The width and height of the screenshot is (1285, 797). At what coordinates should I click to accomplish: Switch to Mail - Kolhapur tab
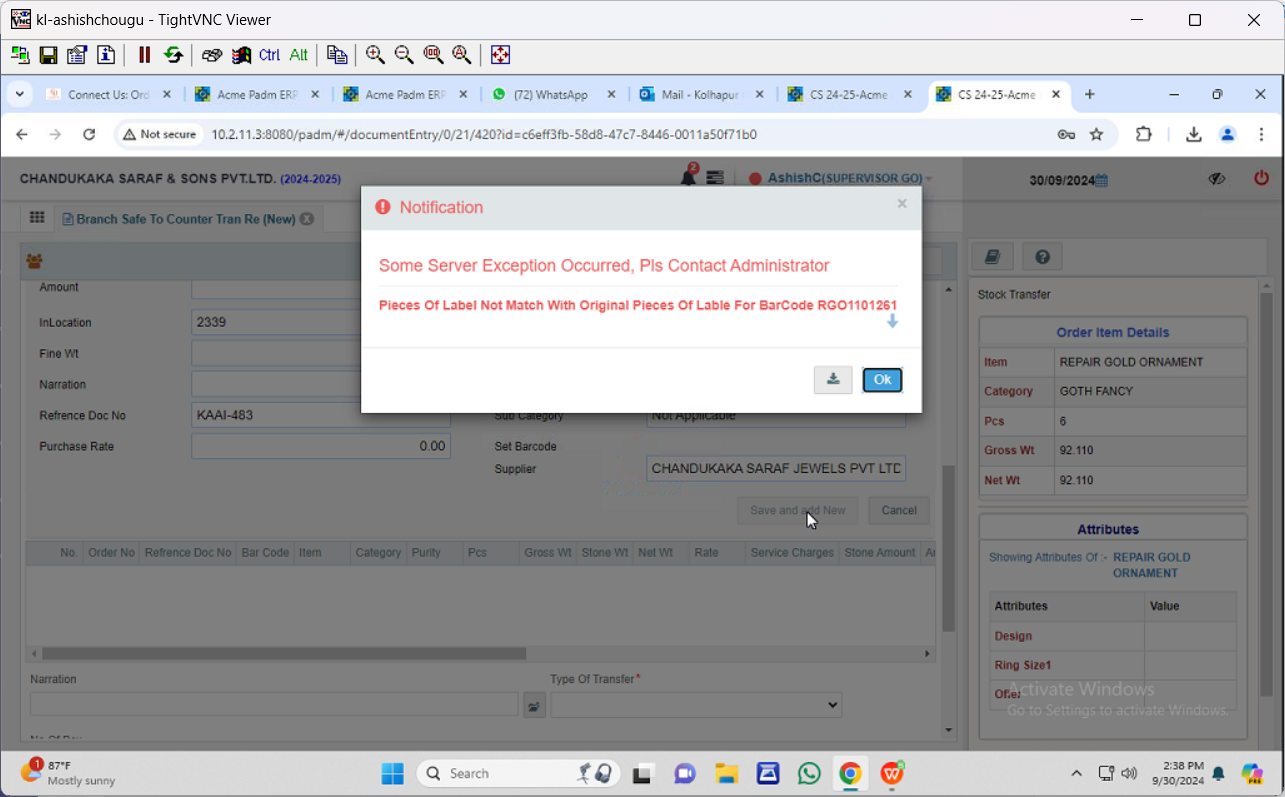(701, 94)
